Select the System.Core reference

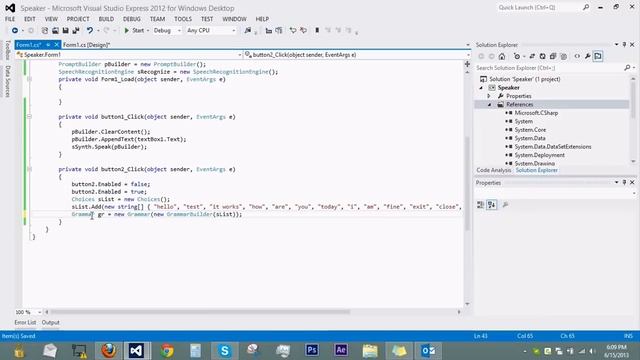click(x=530, y=130)
